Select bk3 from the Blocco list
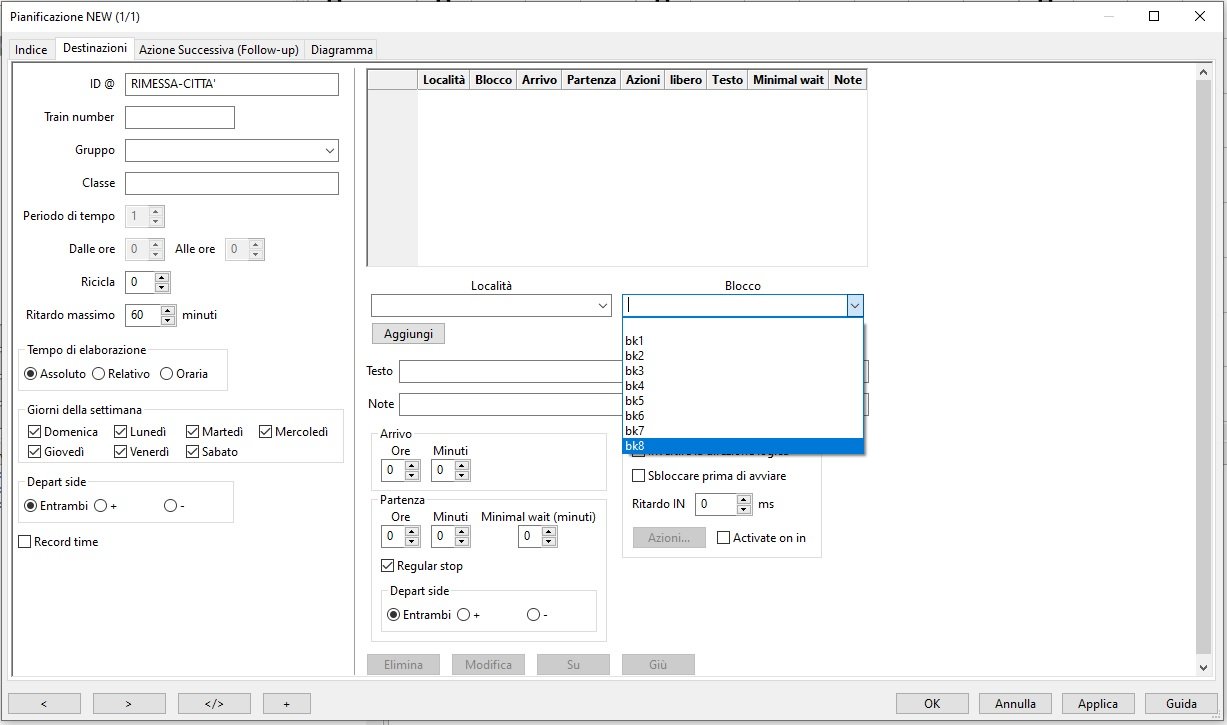This screenshot has width=1227, height=725. click(x=635, y=371)
